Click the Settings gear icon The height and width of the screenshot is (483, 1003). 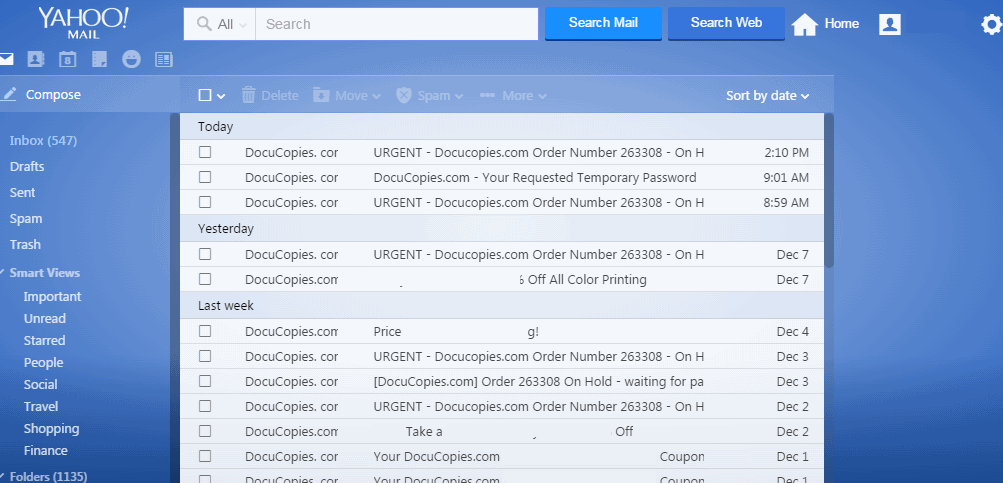point(990,25)
